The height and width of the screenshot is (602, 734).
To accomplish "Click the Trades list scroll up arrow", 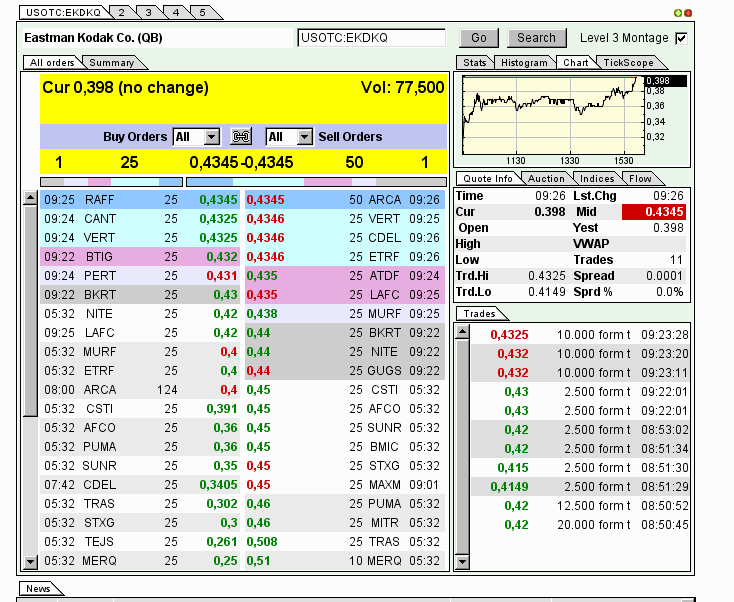I will click(x=462, y=332).
